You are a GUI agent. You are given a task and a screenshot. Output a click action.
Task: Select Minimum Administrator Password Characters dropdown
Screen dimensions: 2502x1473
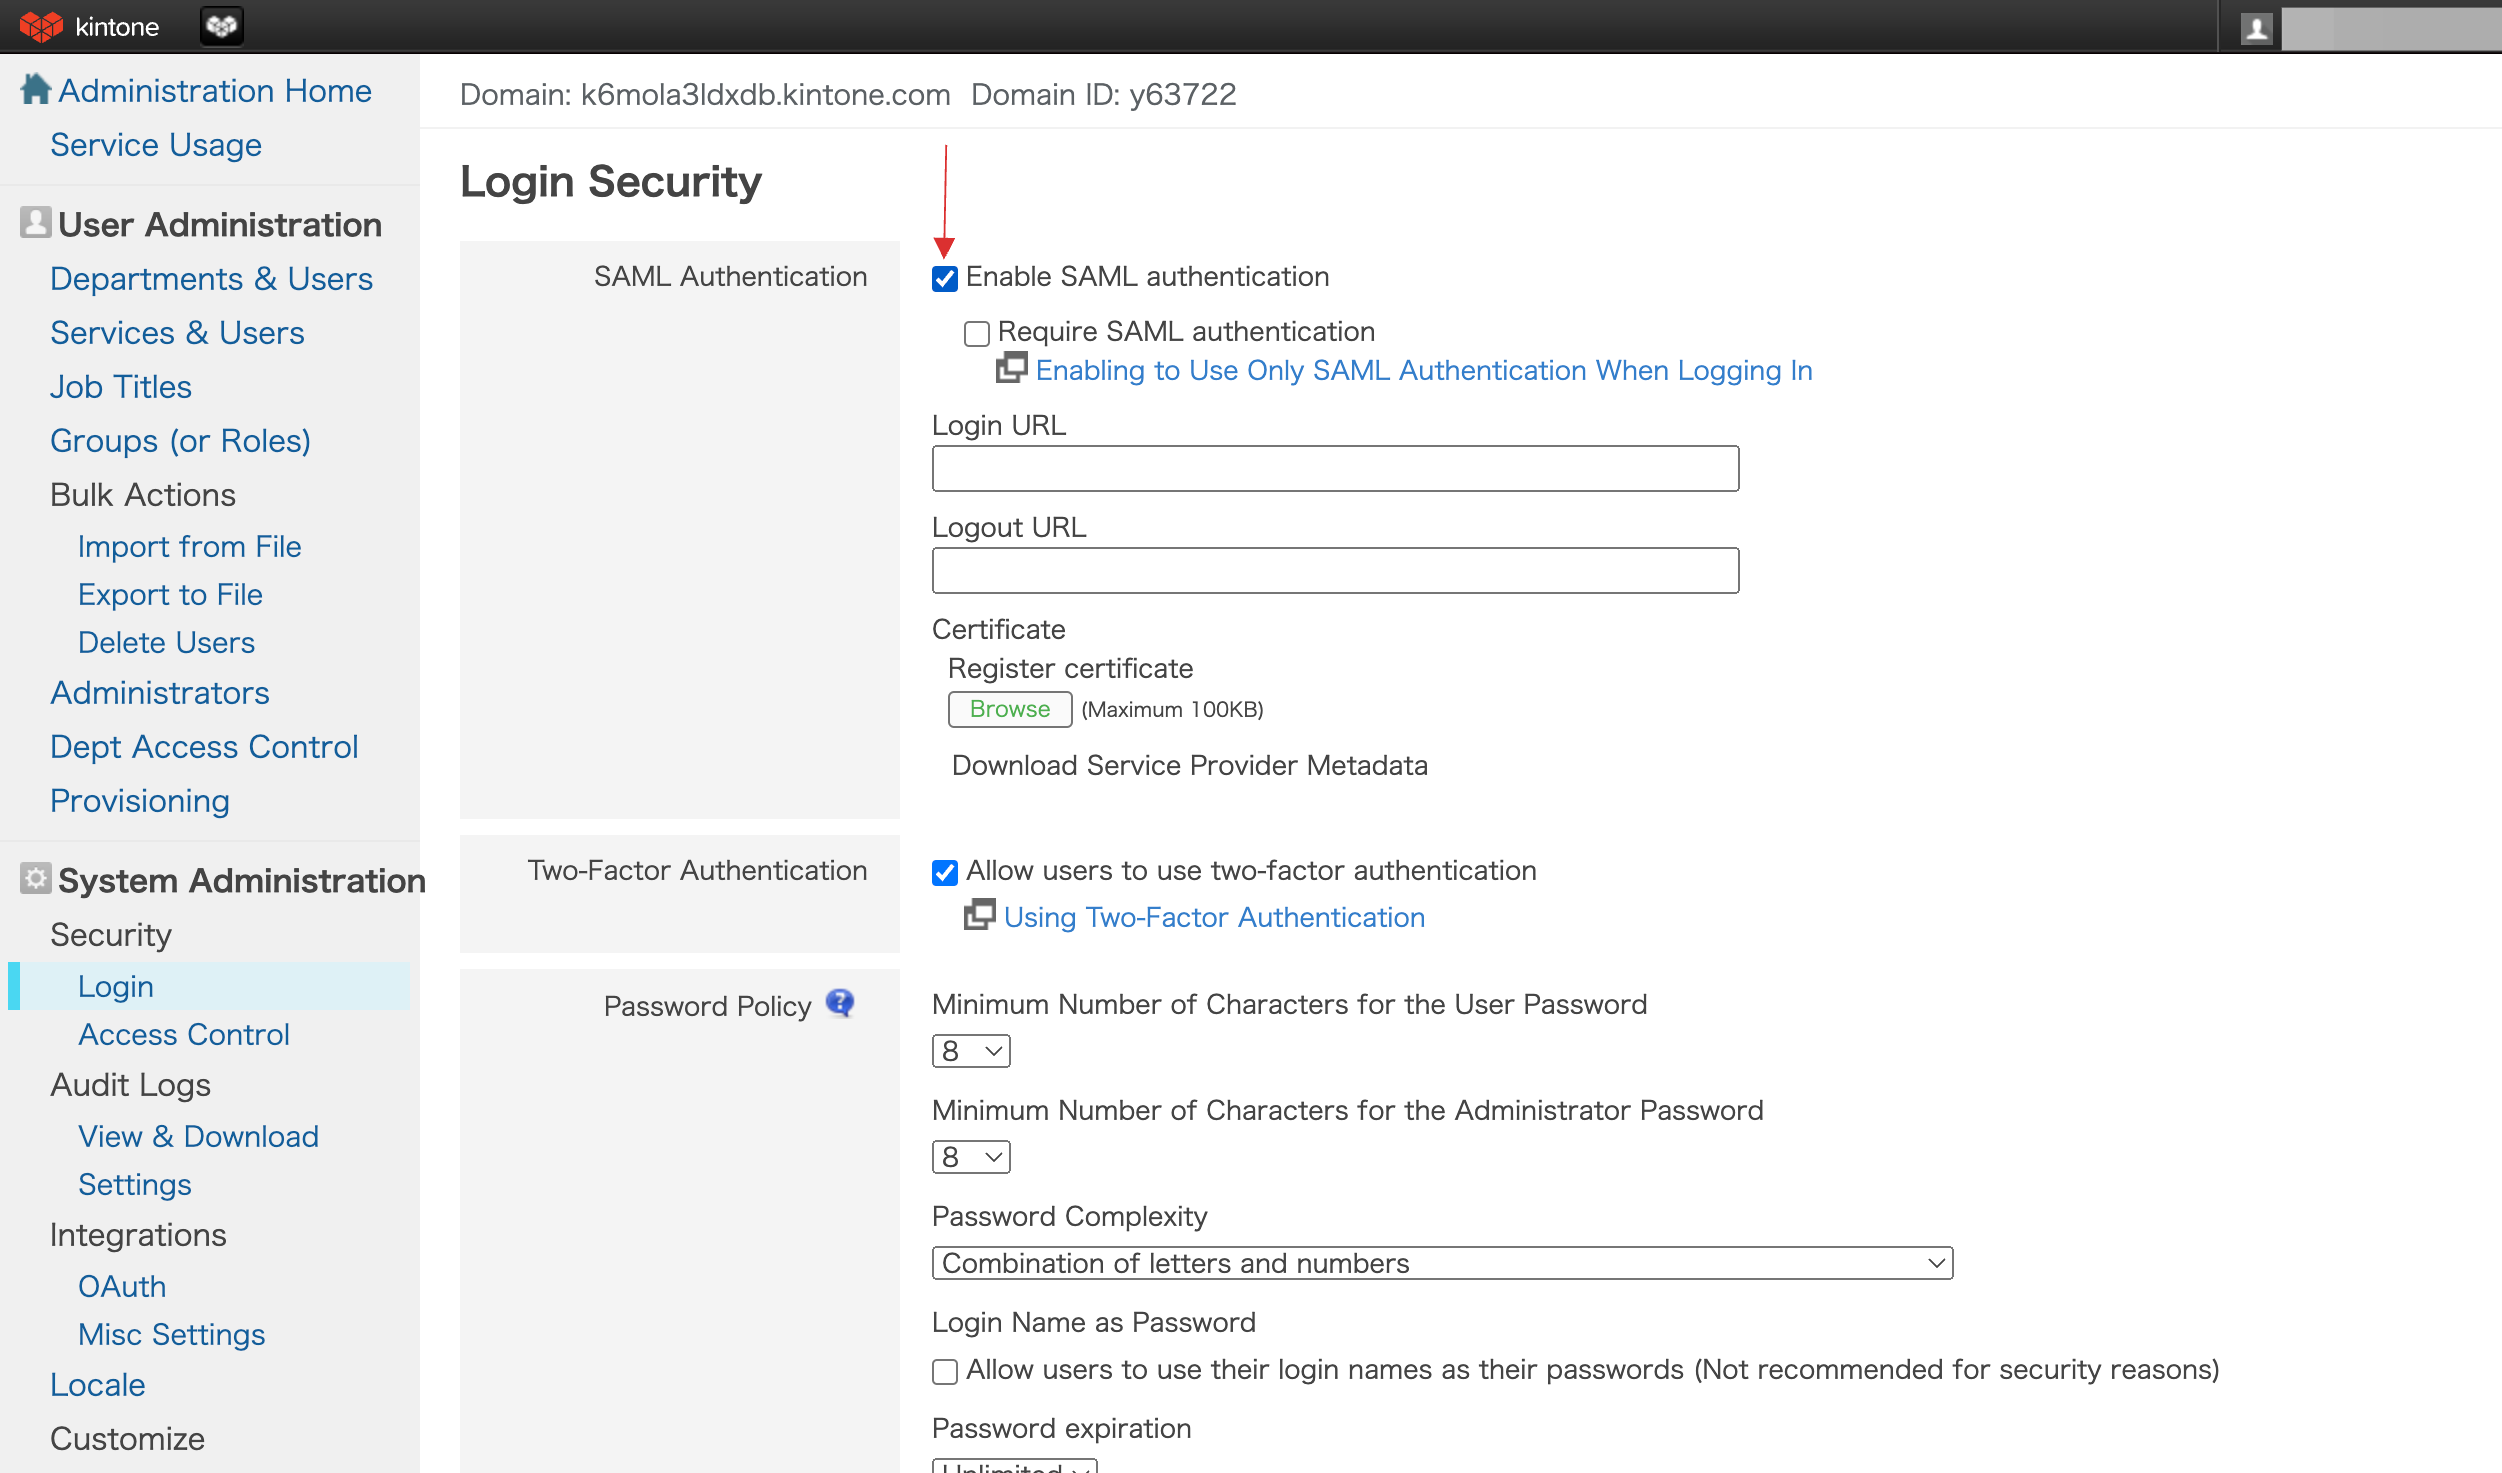[x=970, y=1156]
